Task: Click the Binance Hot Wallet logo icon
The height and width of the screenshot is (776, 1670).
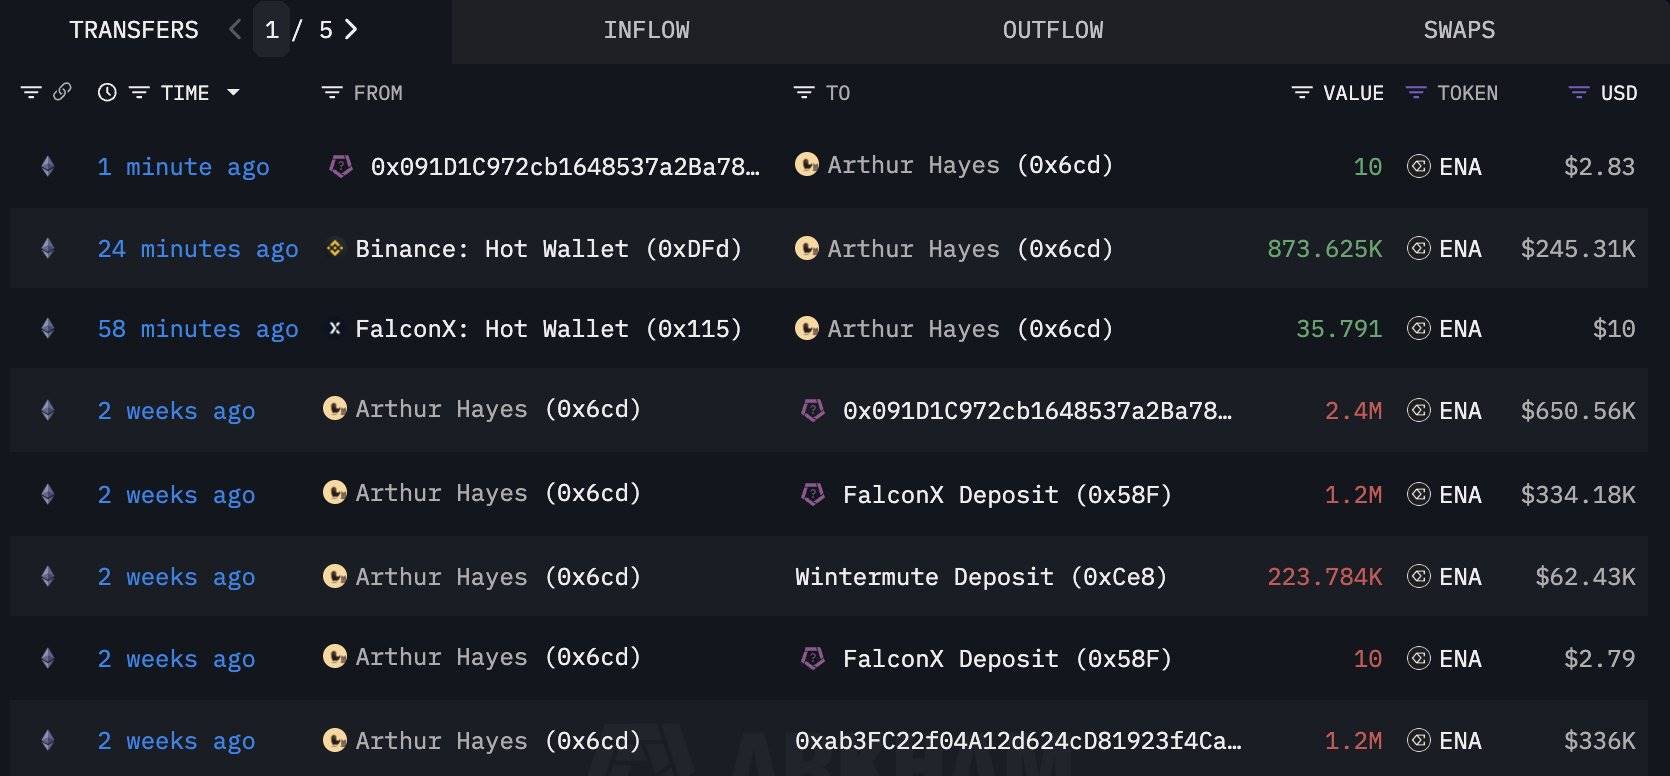Action: pos(335,248)
